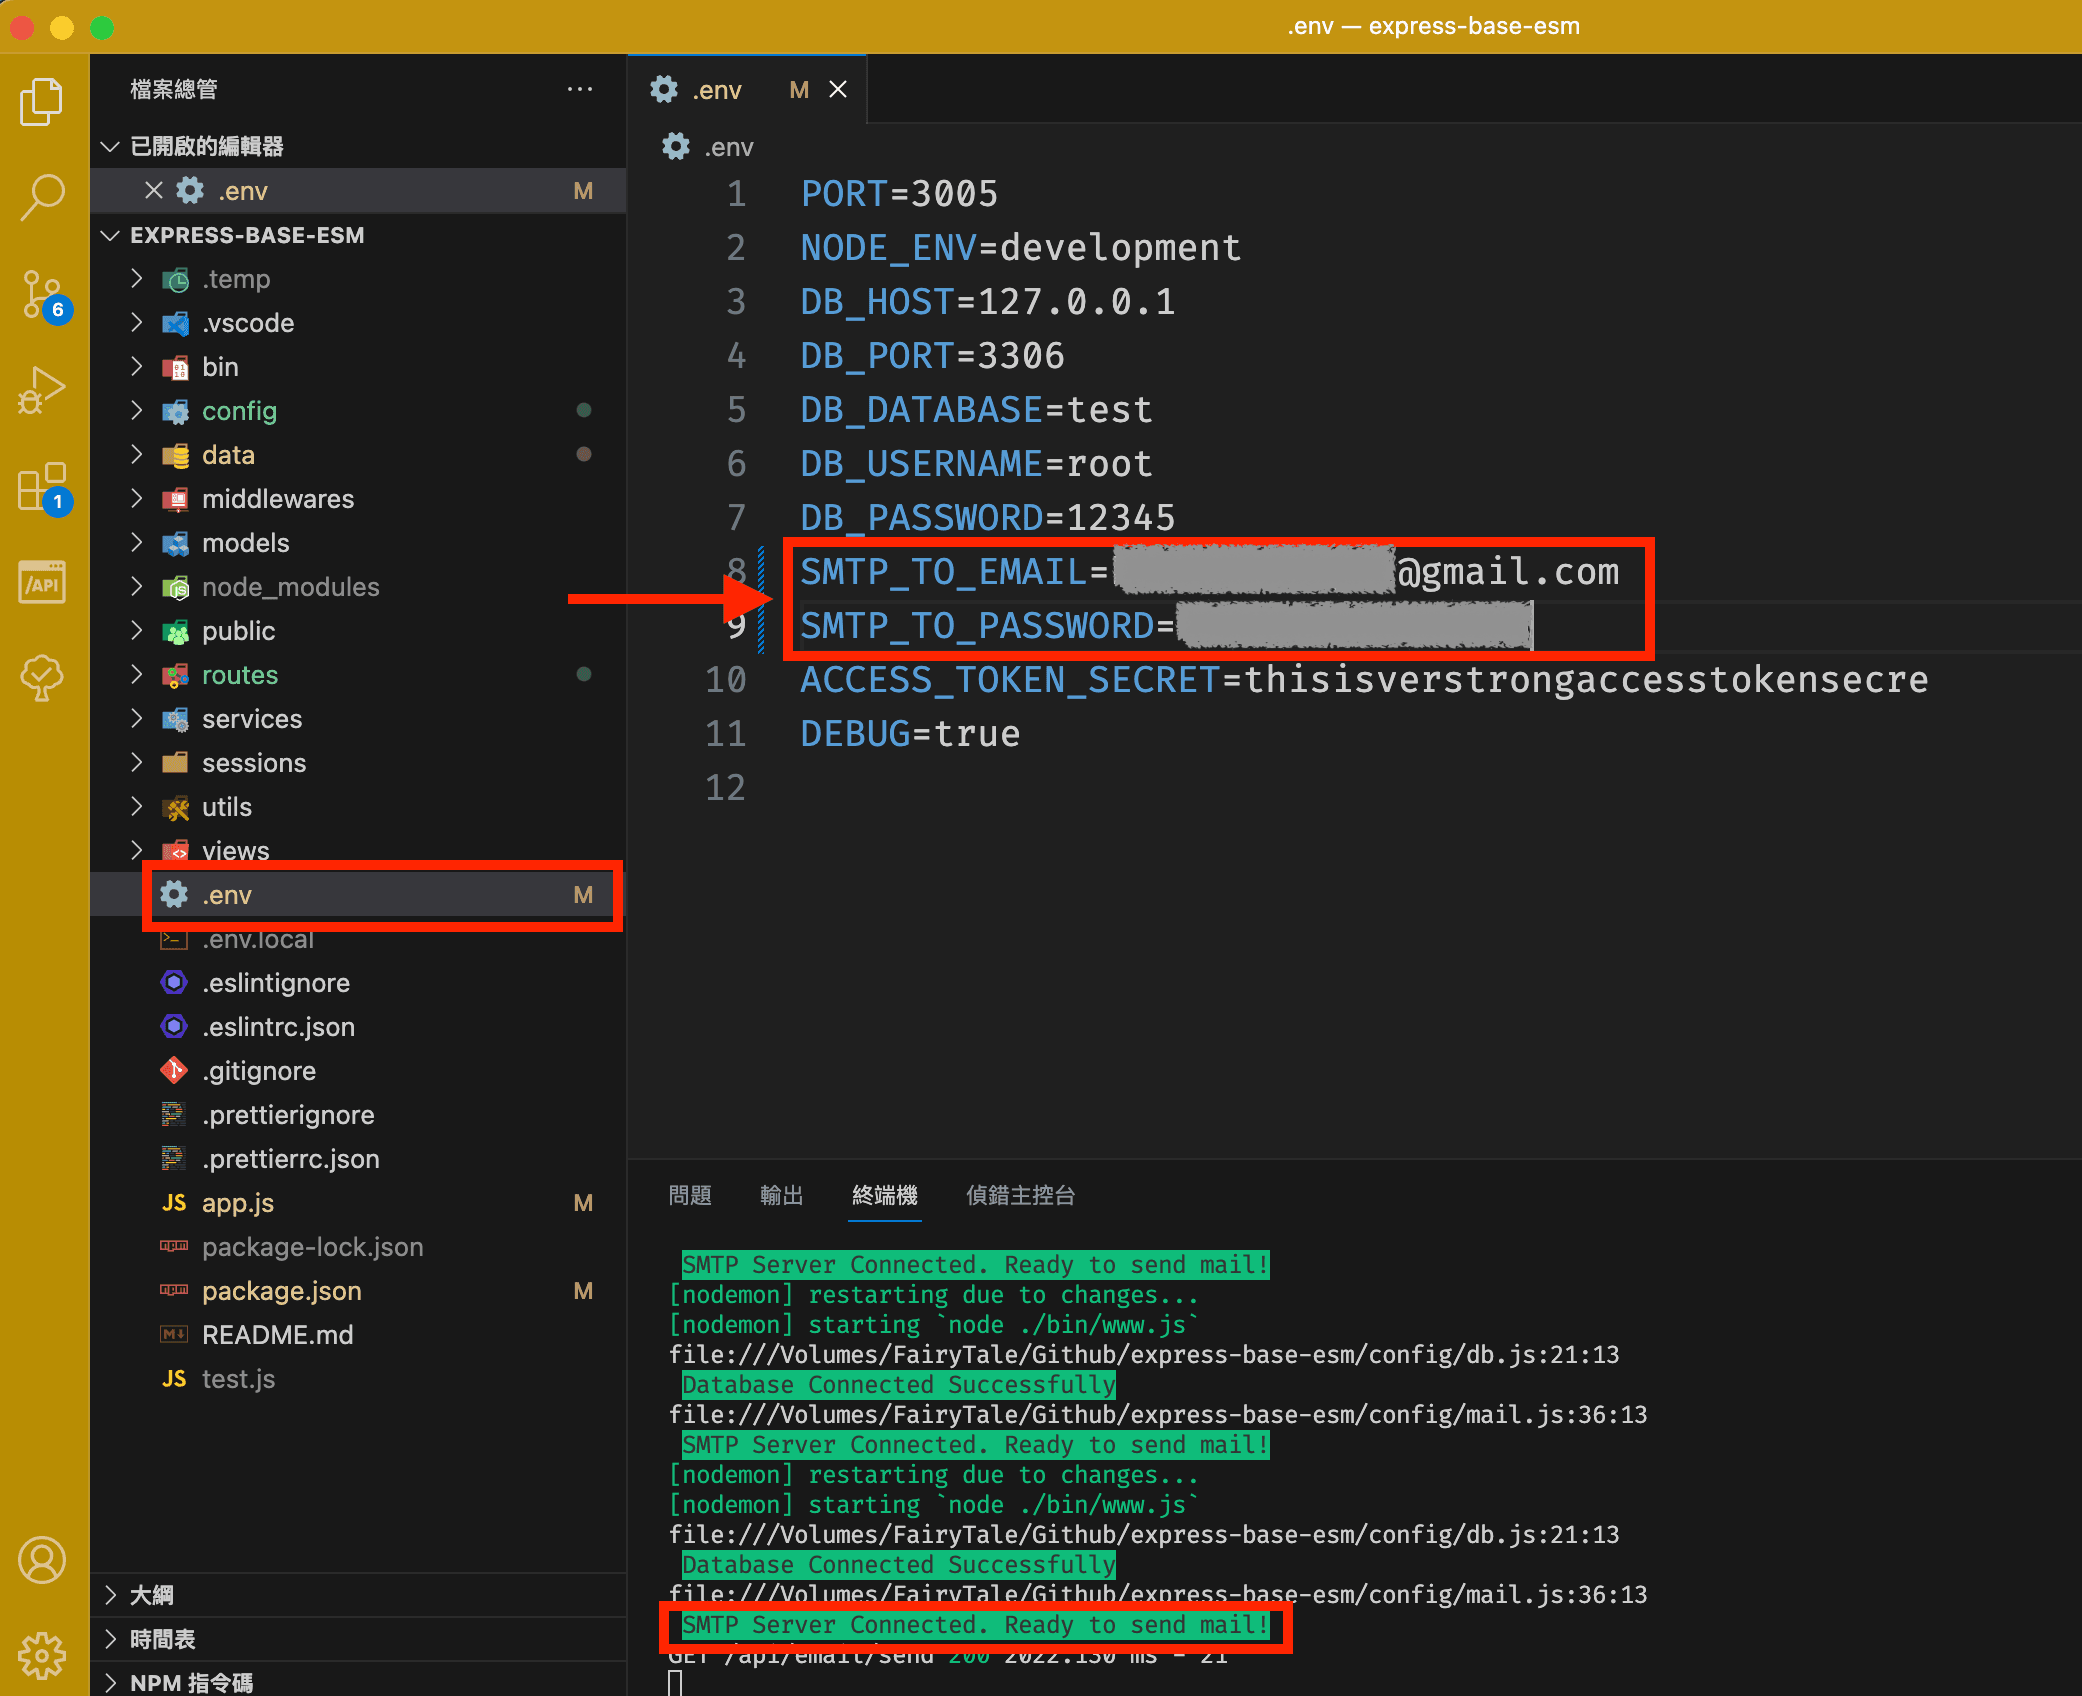This screenshot has height=1696, width=2082.
Task: Expand the middlewares folder
Action: click(x=137, y=498)
